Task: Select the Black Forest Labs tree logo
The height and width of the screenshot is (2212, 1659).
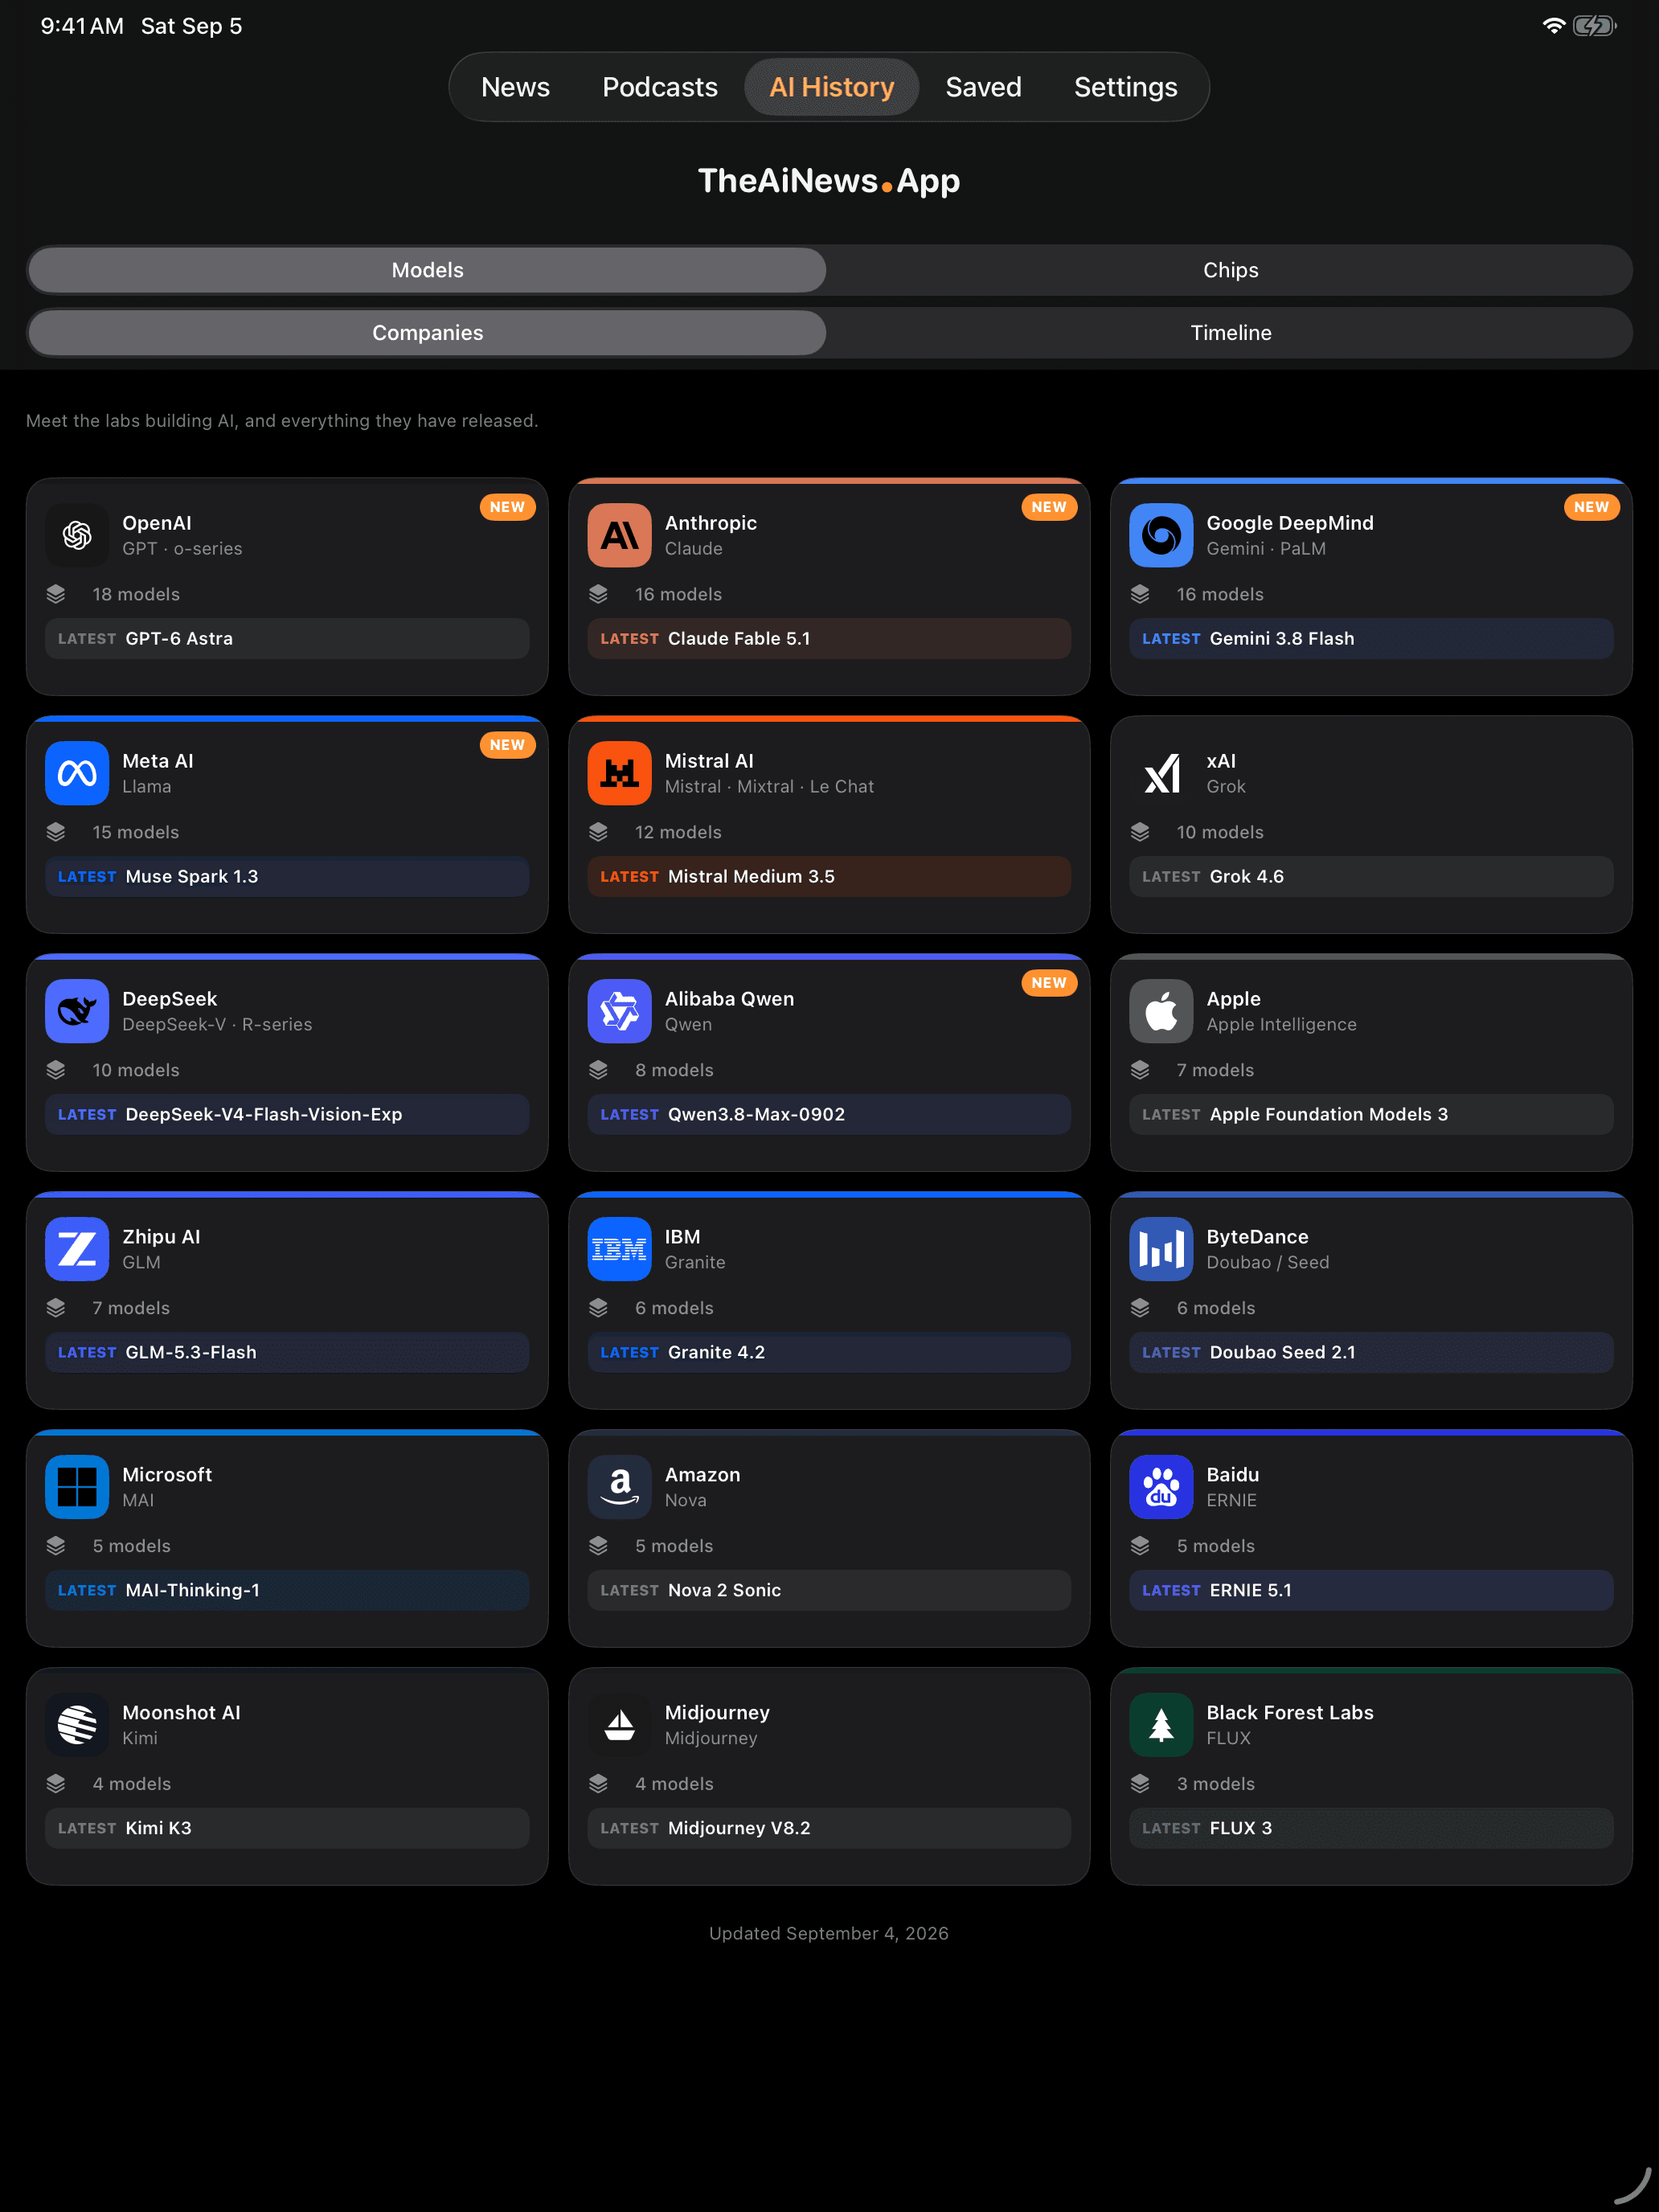Action: click(x=1161, y=1725)
